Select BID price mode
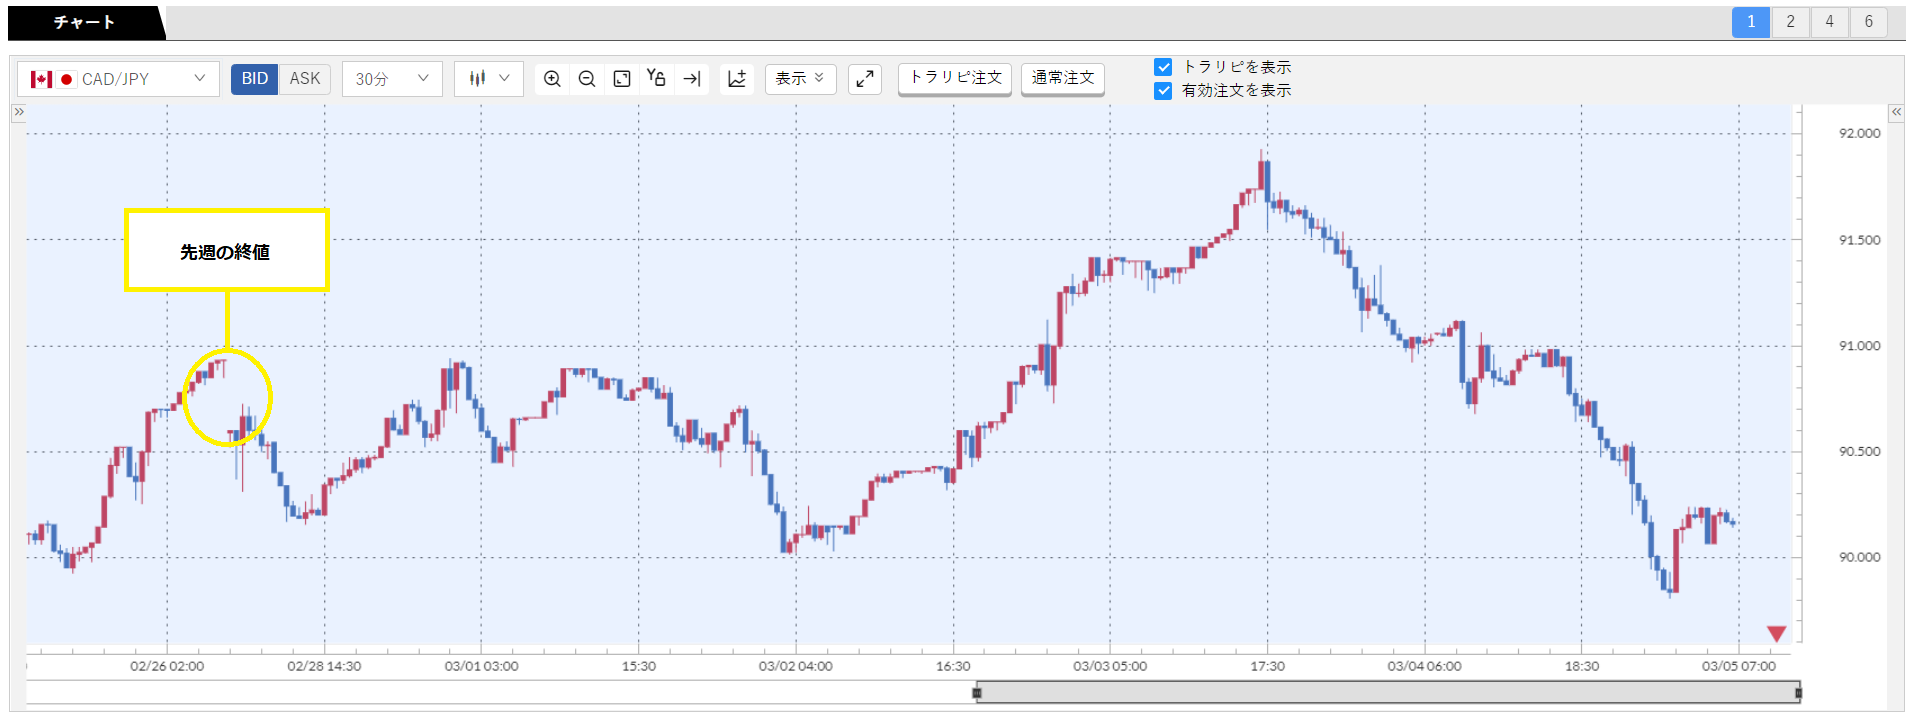 click(255, 79)
